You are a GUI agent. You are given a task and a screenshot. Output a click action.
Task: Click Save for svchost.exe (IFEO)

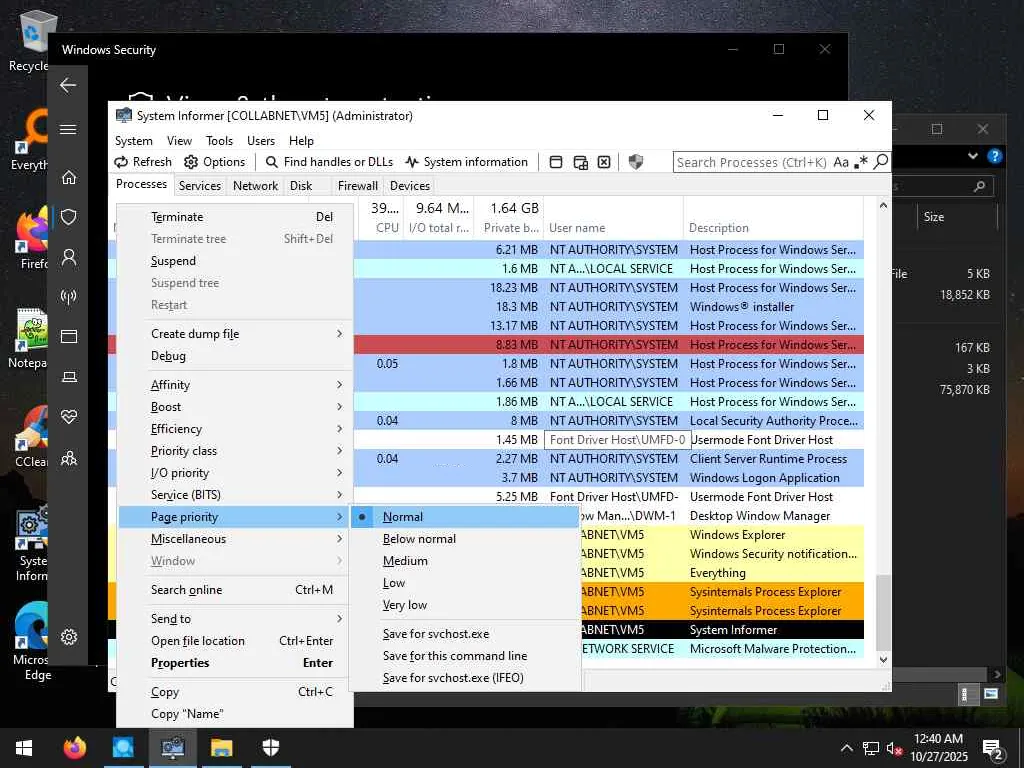tap(465, 678)
